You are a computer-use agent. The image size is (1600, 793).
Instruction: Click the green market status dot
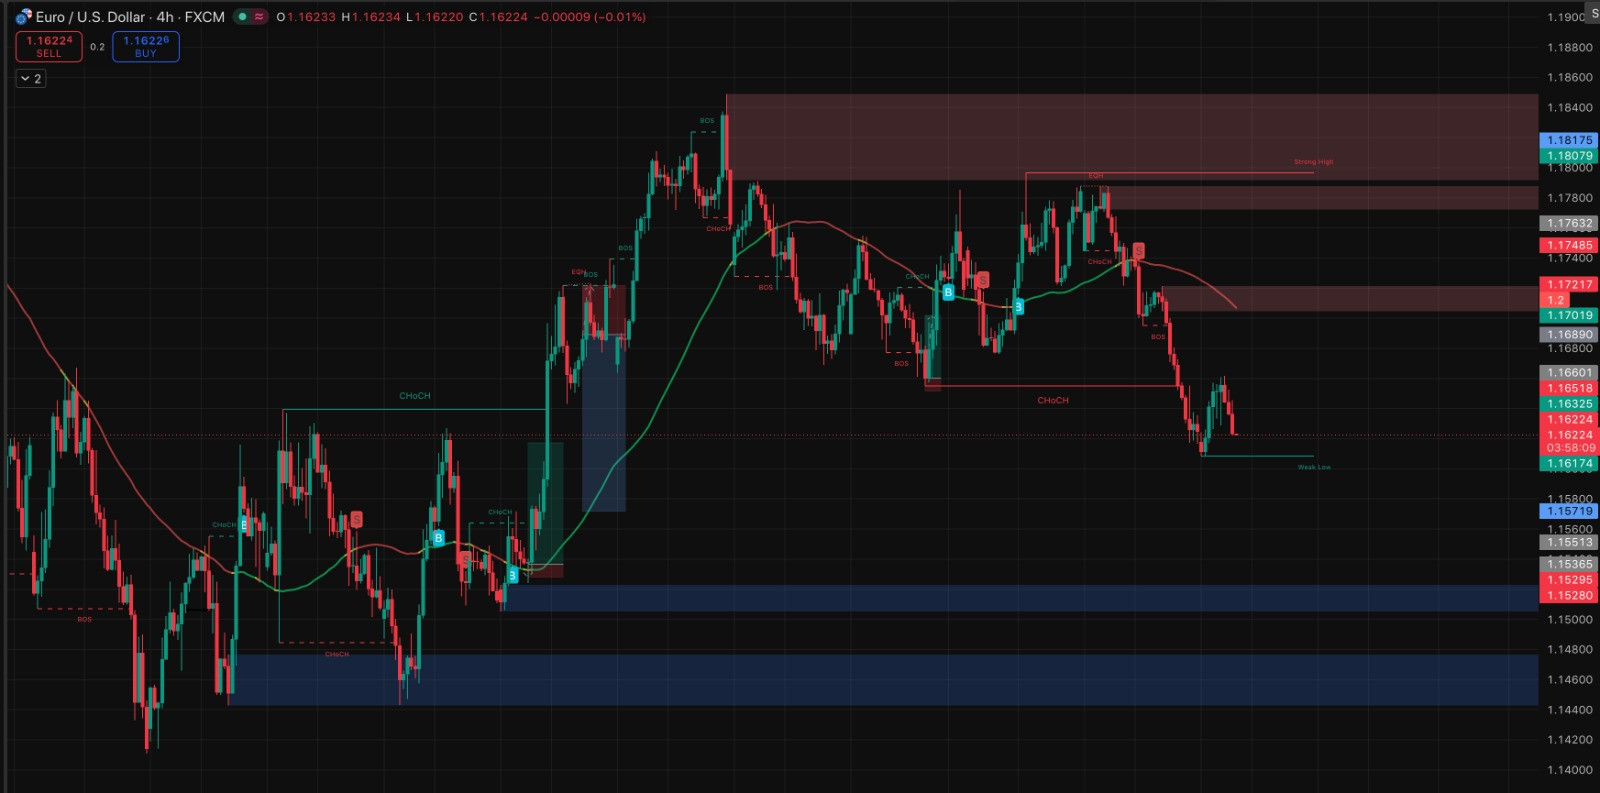(x=242, y=17)
